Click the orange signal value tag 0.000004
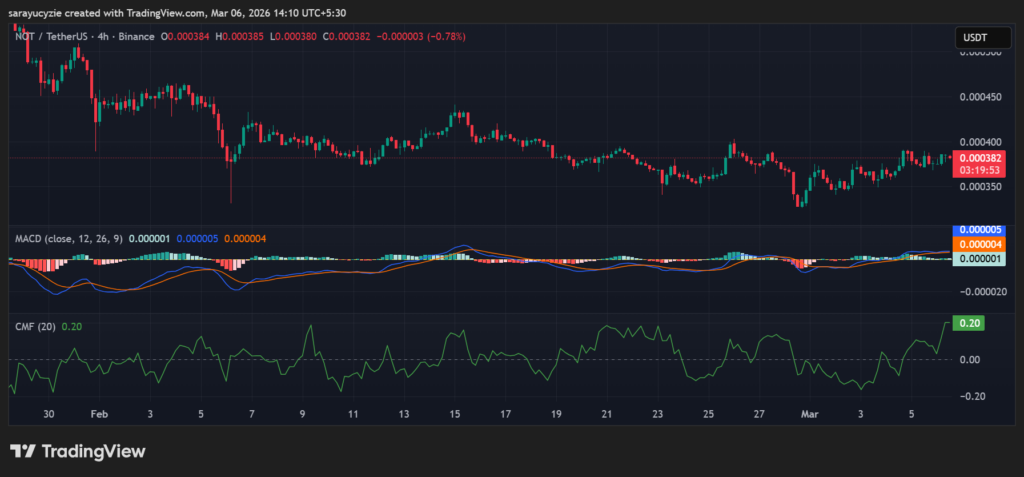Screen dimensions: 1024x477 click(975, 244)
